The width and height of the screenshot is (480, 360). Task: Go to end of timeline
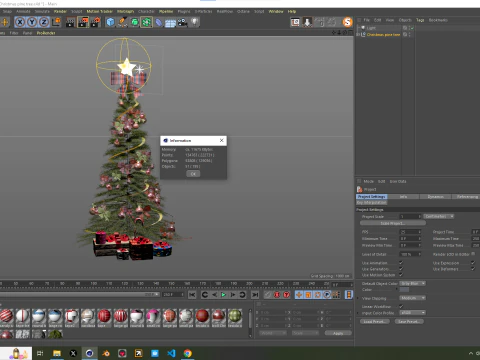click(x=255, y=295)
